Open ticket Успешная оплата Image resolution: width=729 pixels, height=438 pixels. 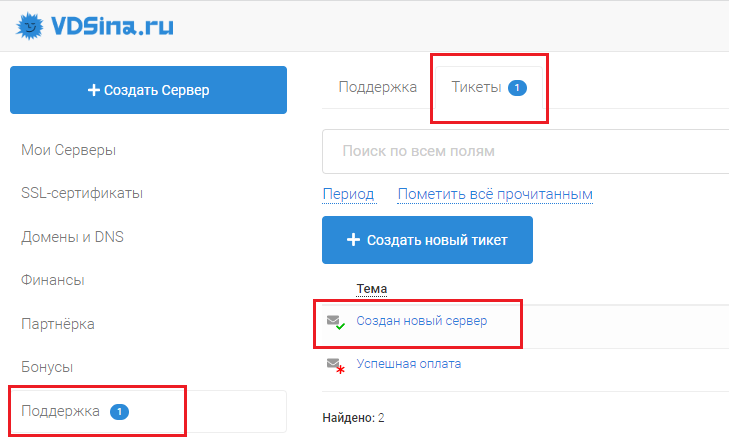[x=409, y=364]
